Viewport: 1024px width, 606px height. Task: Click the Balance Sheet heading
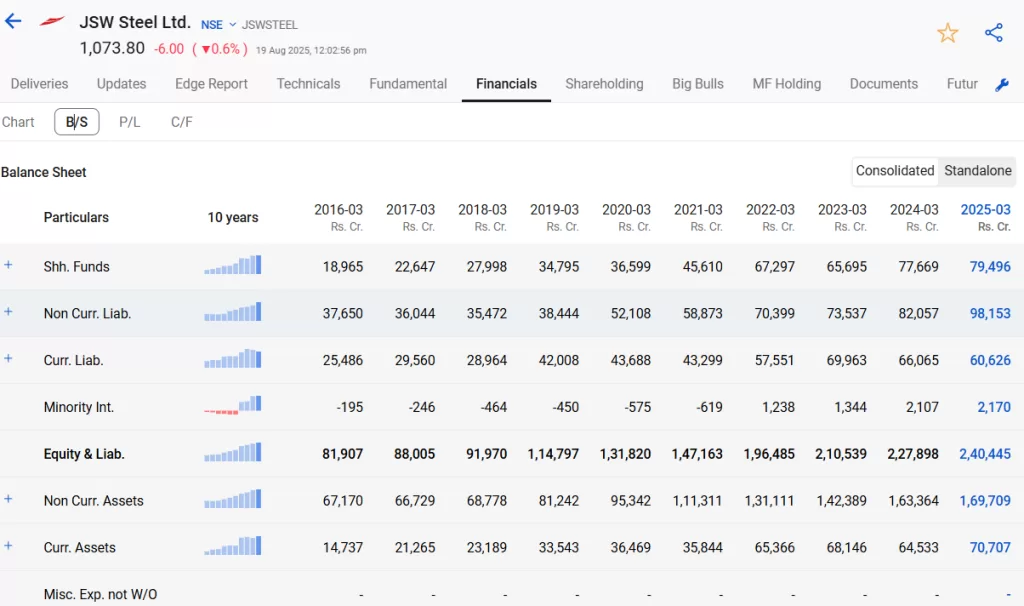[x=44, y=172]
